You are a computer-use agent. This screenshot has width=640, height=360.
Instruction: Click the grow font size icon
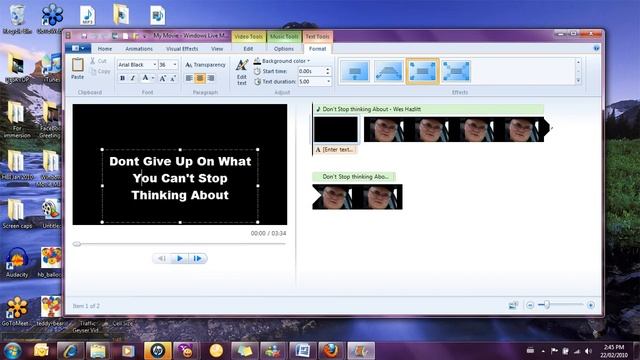pyautogui.click(x=163, y=78)
